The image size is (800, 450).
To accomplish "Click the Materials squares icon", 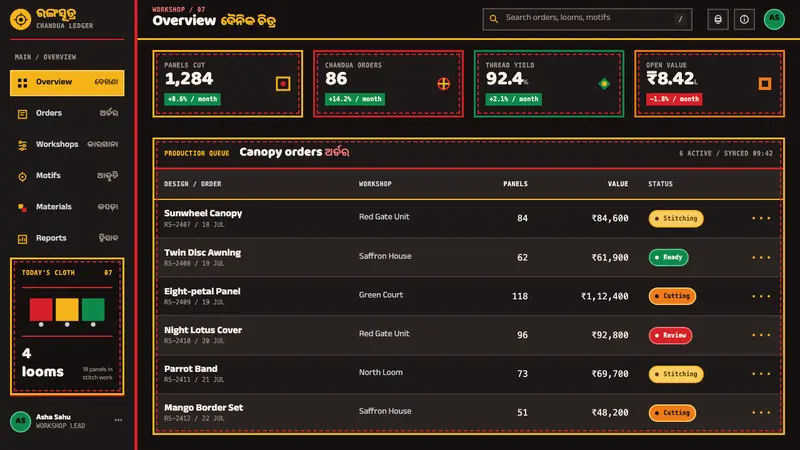I will [x=22, y=208].
